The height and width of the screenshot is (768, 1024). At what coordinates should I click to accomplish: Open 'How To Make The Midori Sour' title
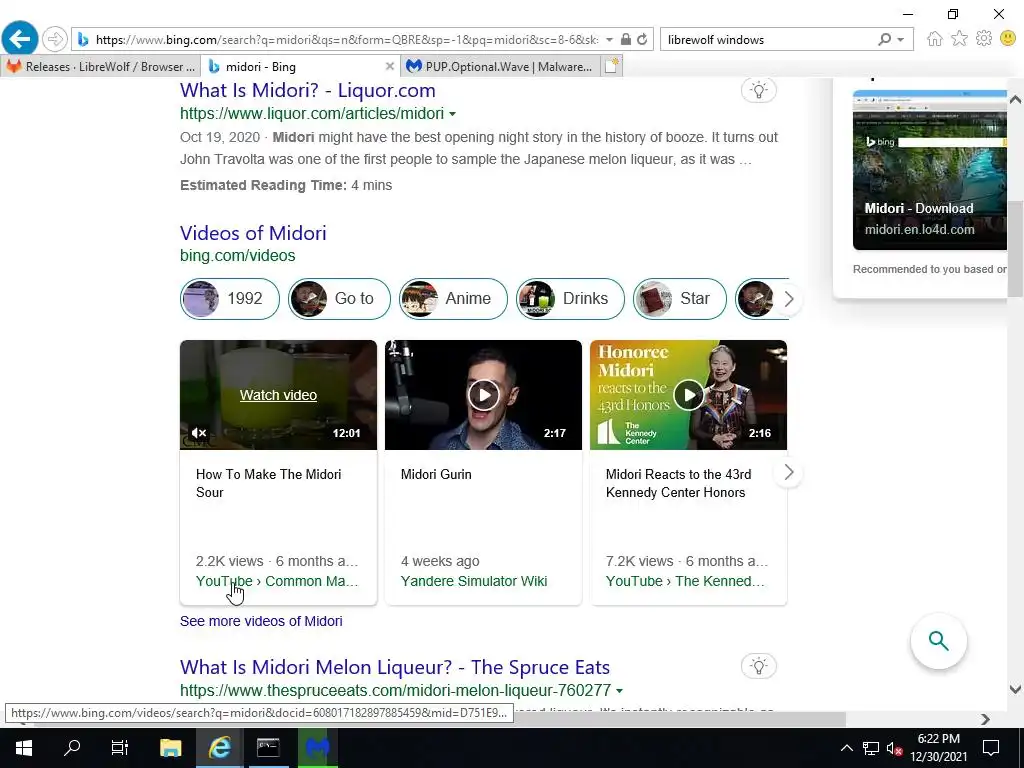tap(268, 483)
